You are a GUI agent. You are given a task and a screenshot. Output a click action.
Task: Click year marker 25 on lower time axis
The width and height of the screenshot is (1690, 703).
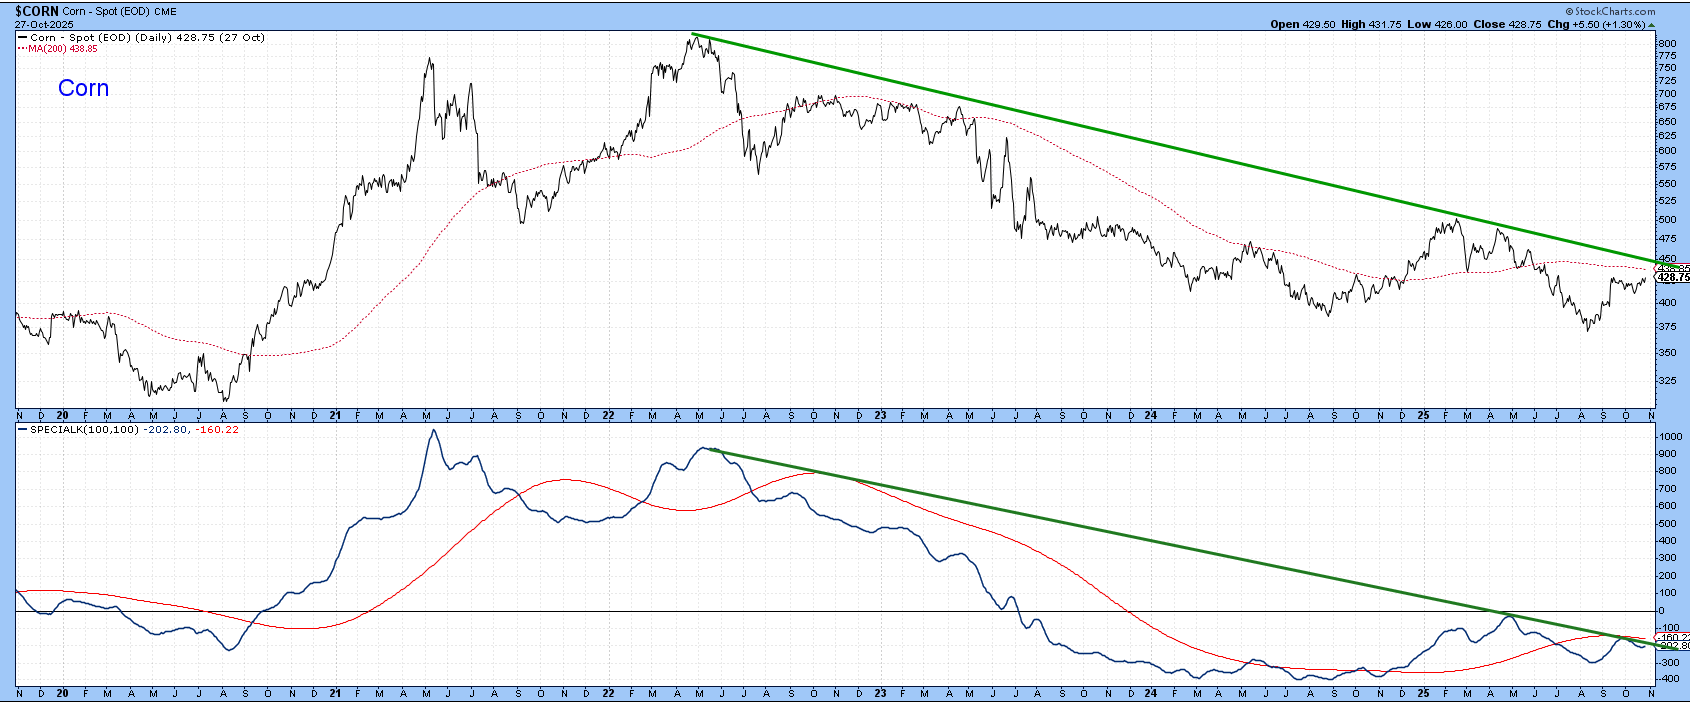tap(1423, 693)
